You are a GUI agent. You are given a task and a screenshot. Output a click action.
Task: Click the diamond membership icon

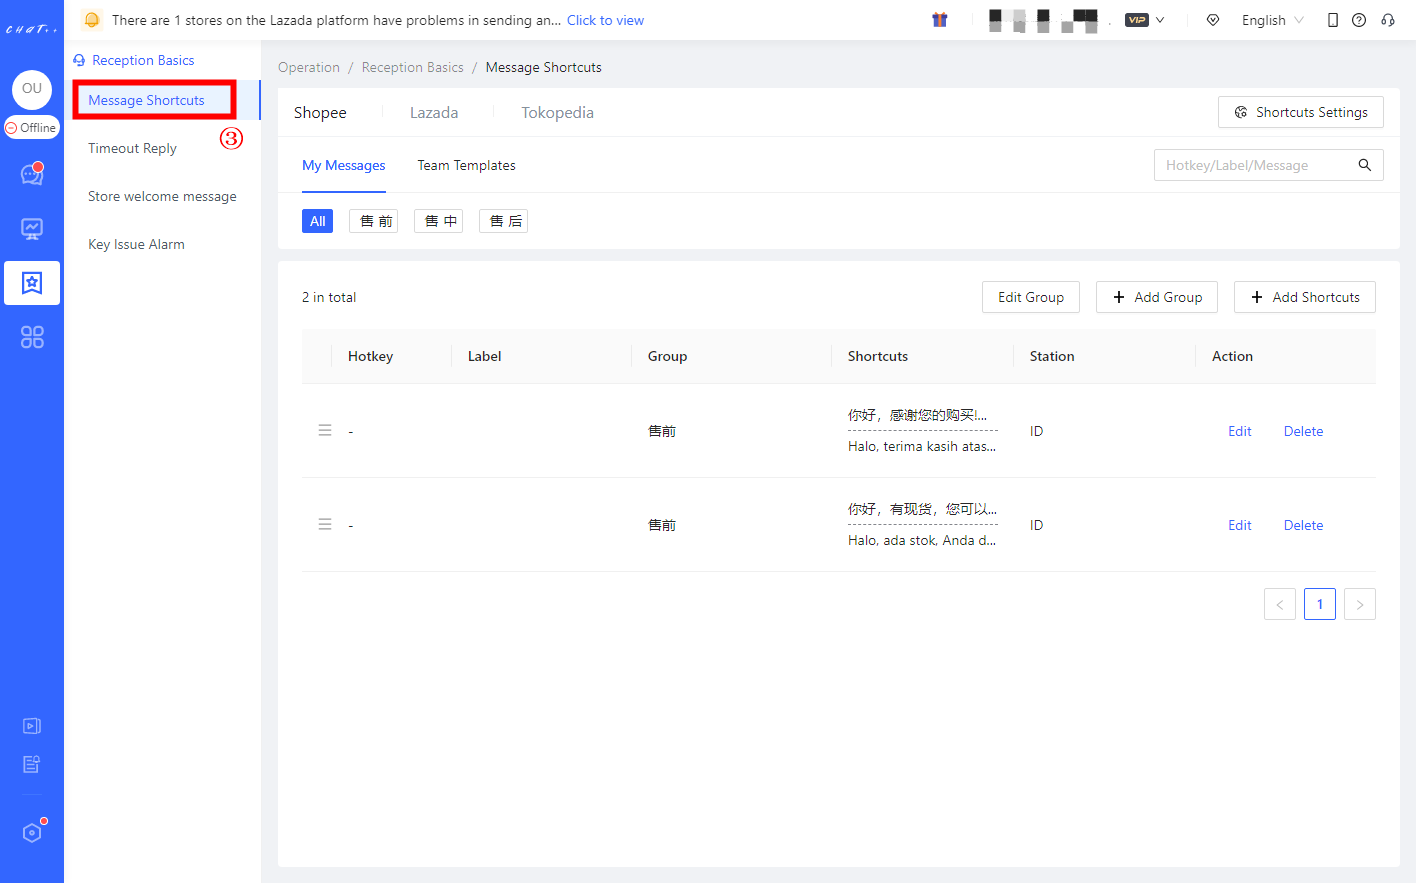[1213, 20]
